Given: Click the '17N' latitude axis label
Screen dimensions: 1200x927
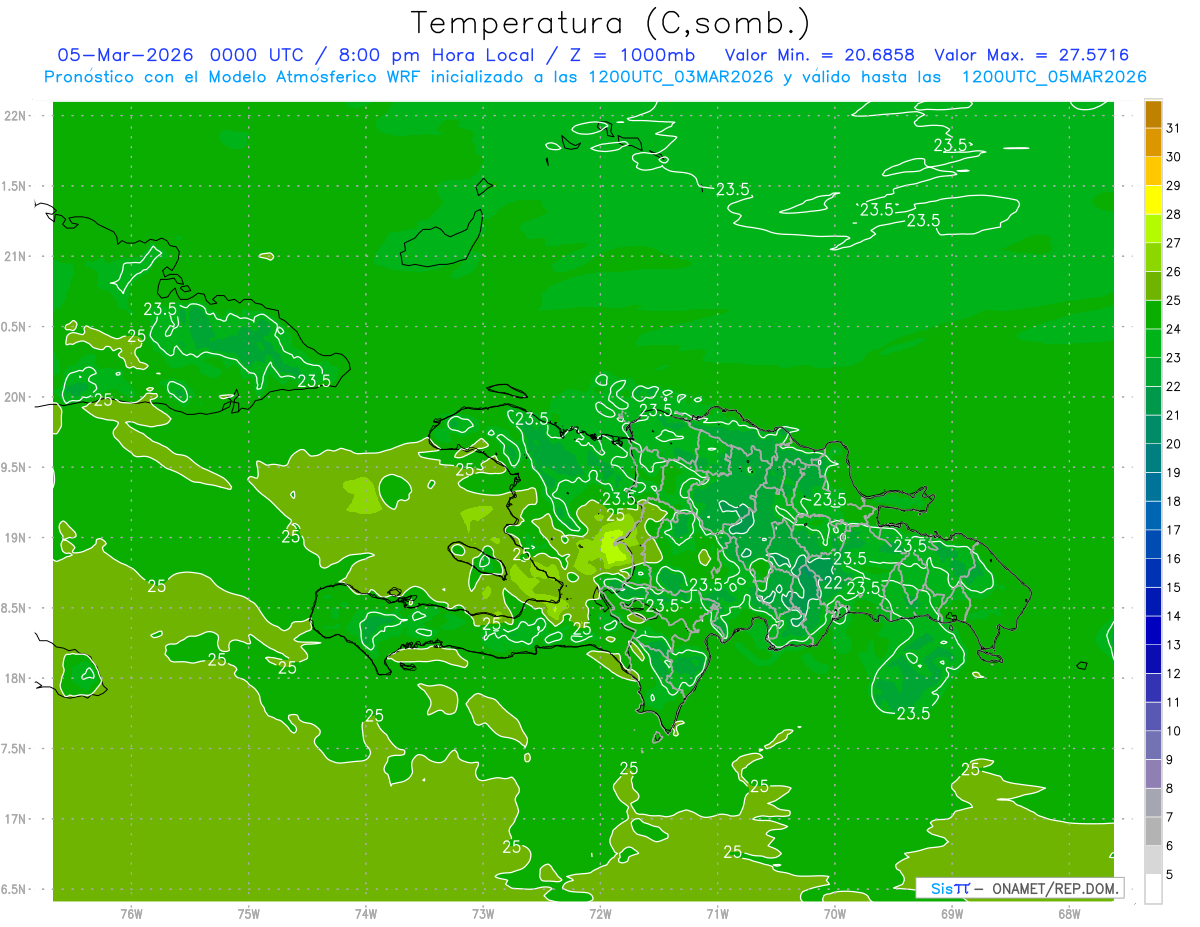Looking at the screenshot, I should click(16, 819).
